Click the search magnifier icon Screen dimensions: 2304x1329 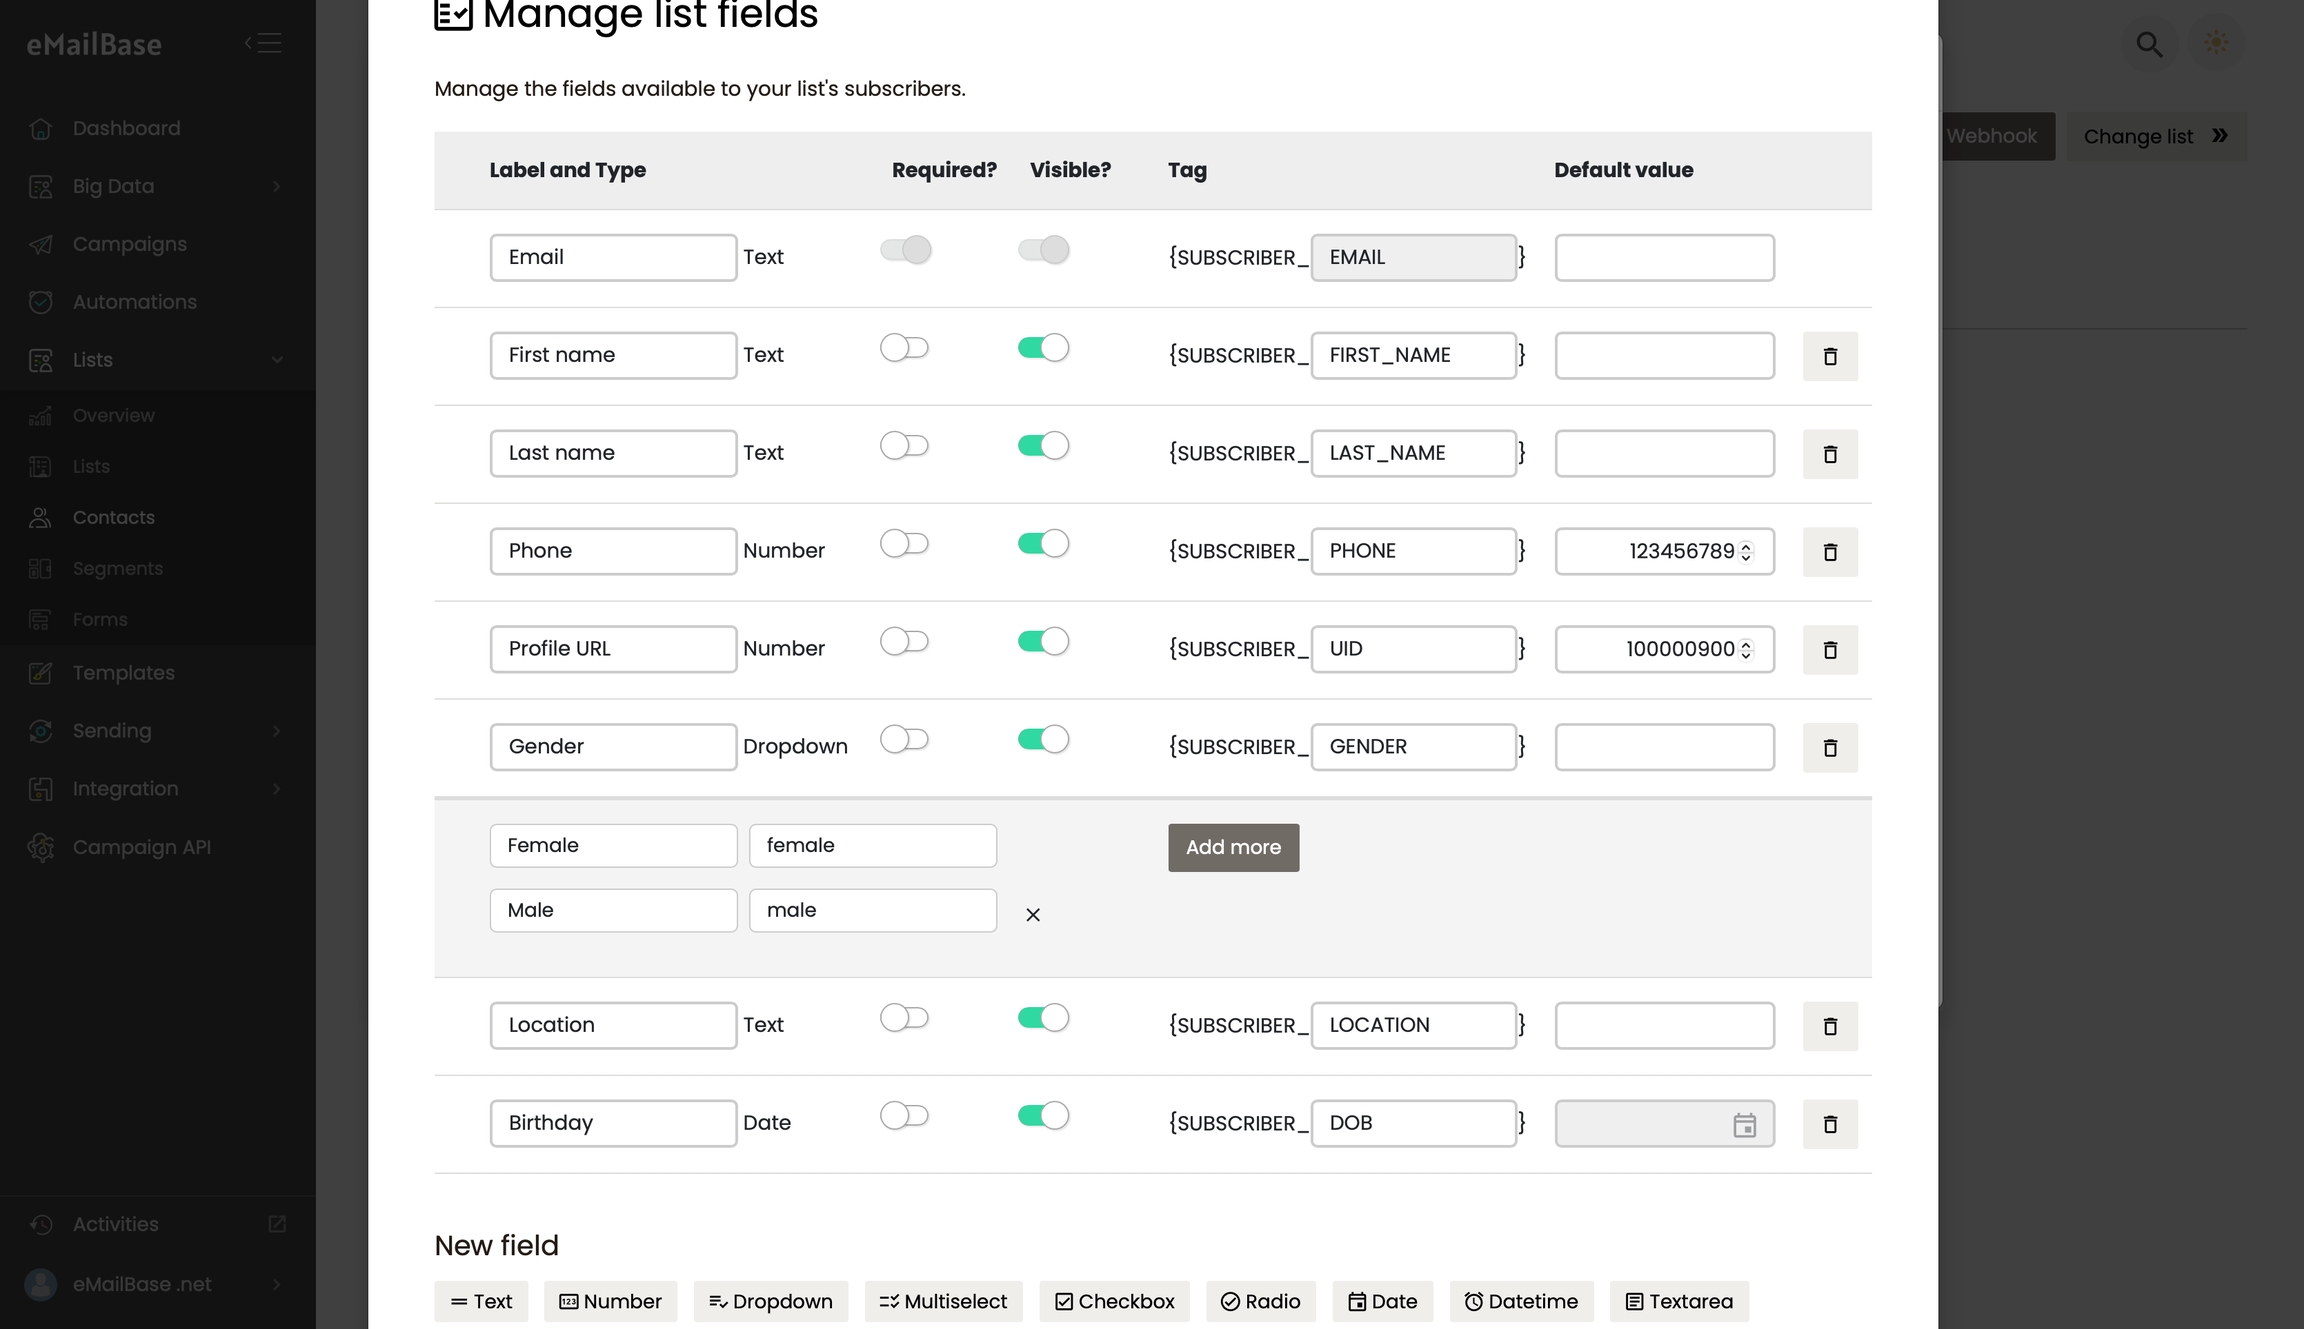coord(2149,44)
